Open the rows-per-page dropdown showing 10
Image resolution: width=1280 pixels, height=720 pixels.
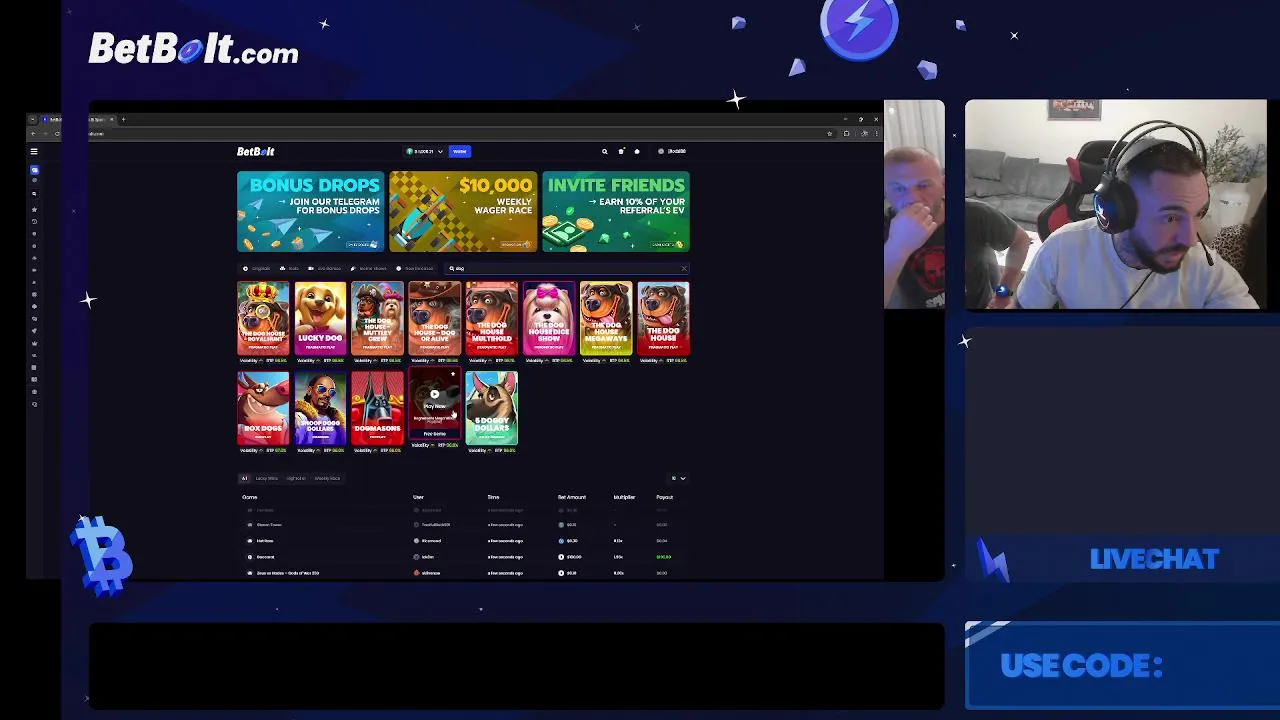(678, 478)
